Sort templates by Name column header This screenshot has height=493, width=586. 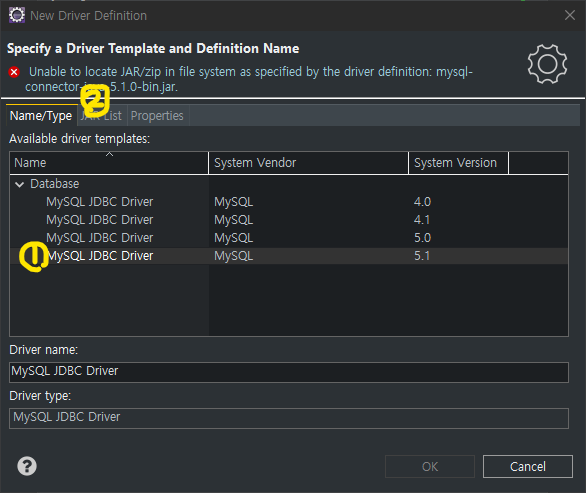[109, 163]
